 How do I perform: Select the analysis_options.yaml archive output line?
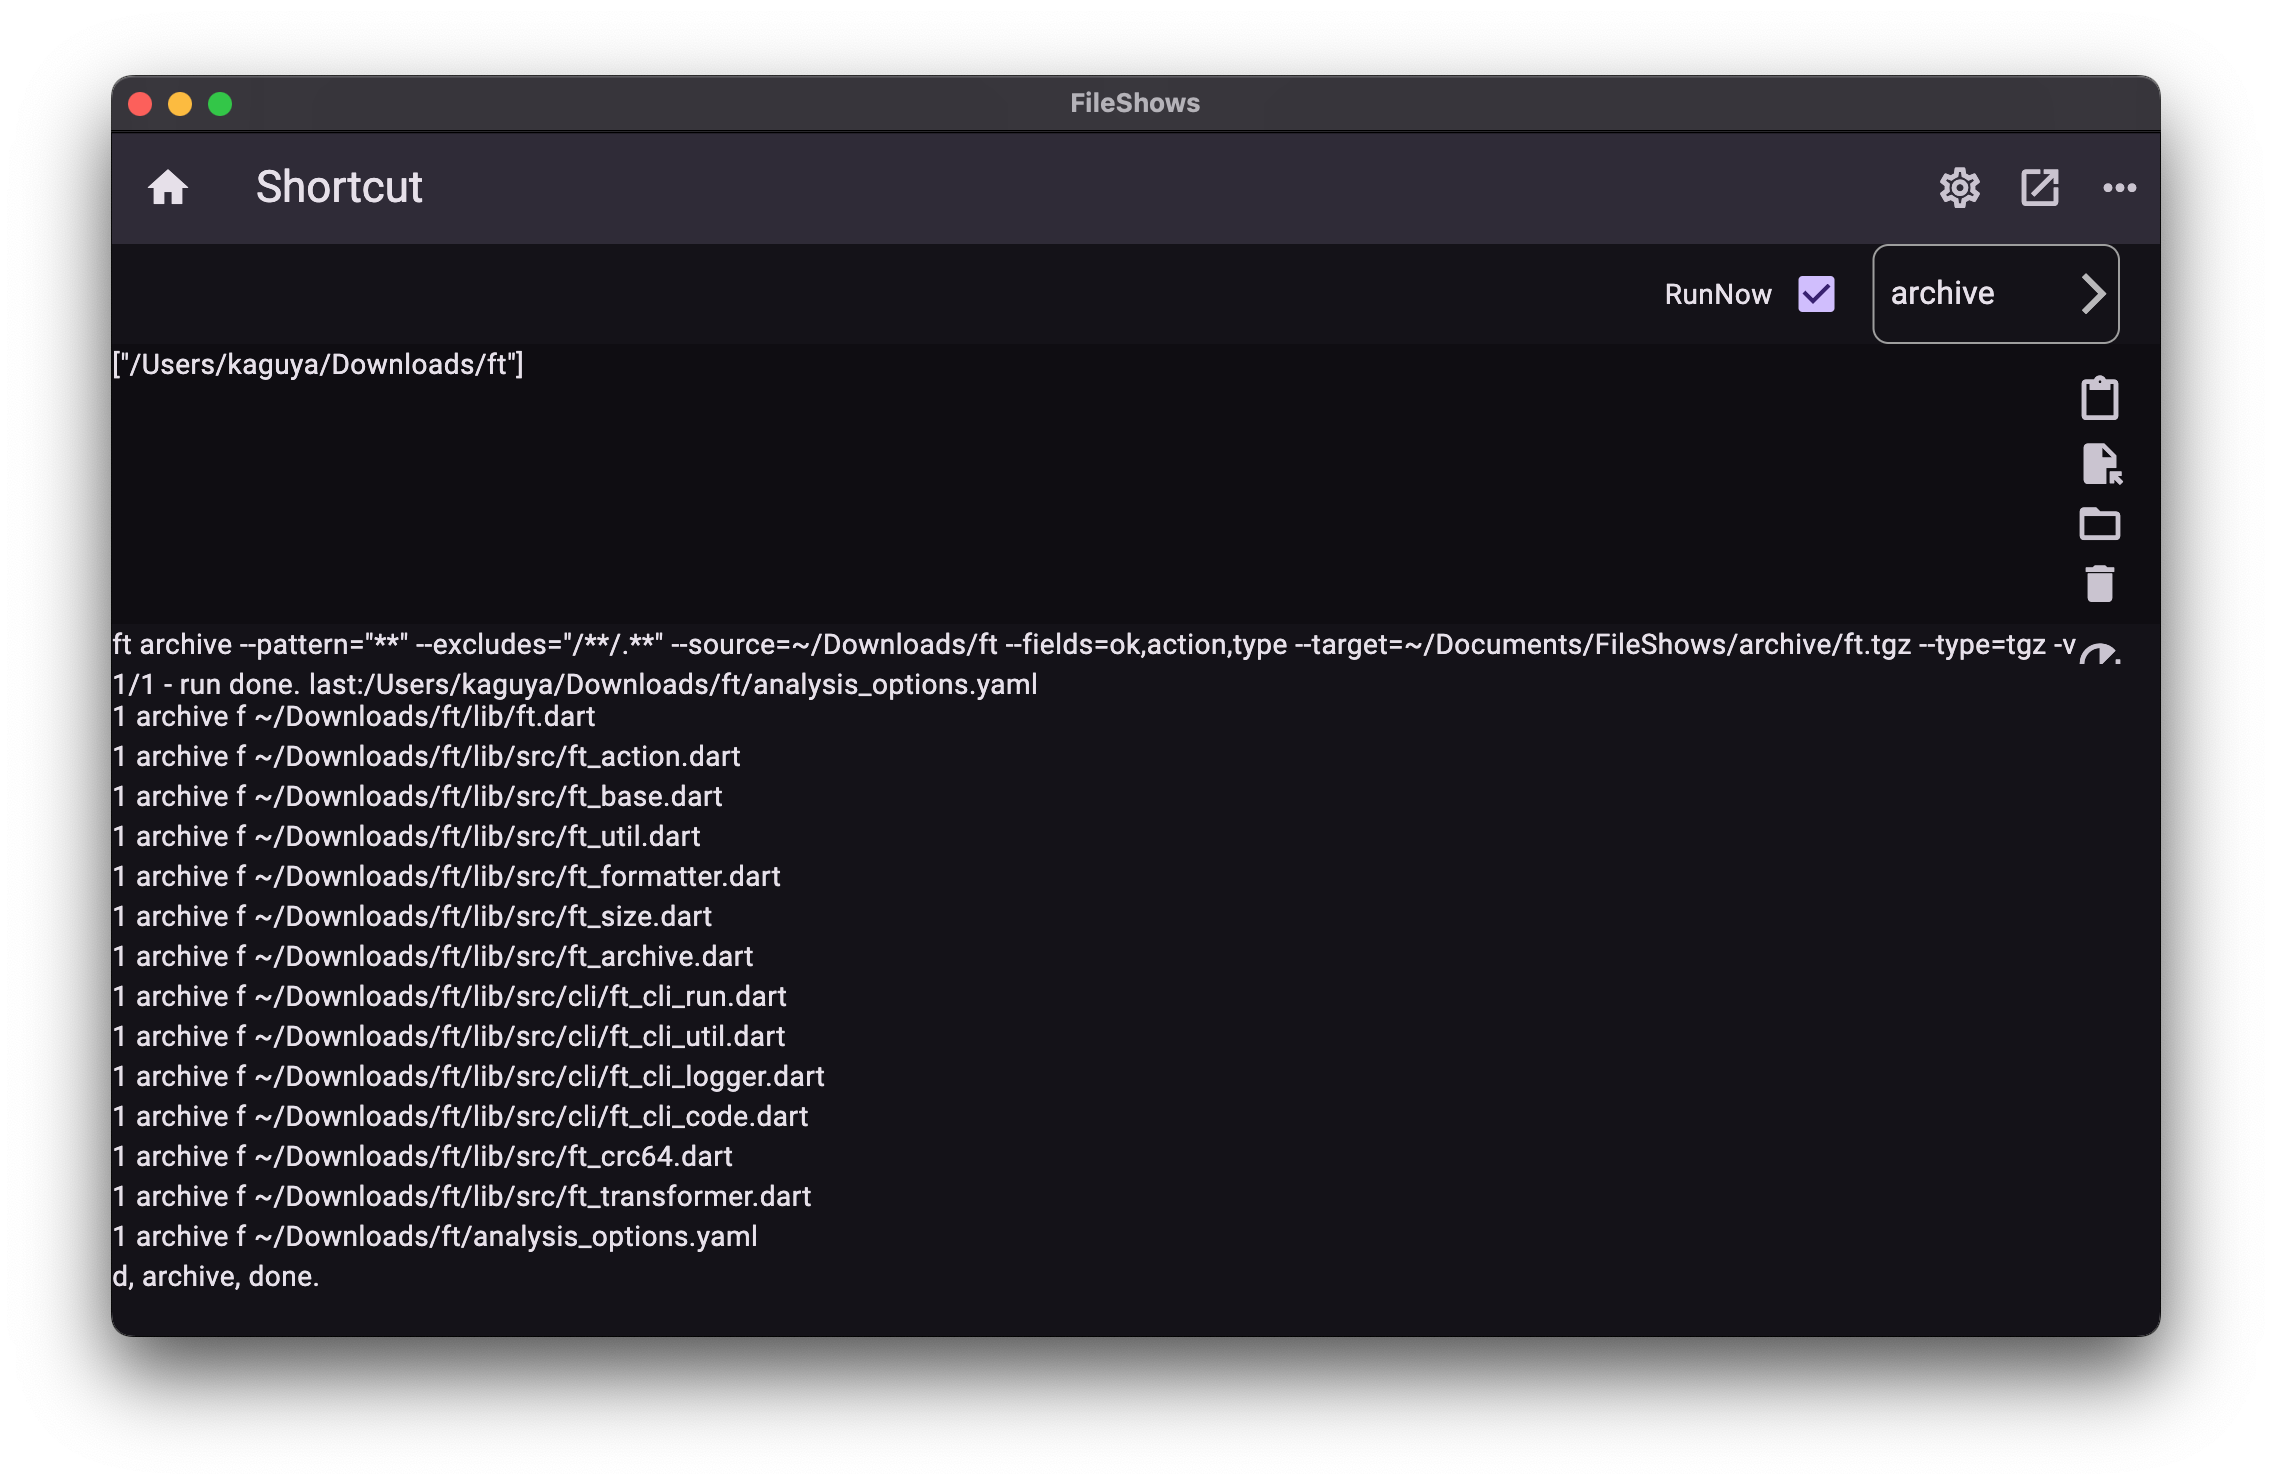point(435,1237)
